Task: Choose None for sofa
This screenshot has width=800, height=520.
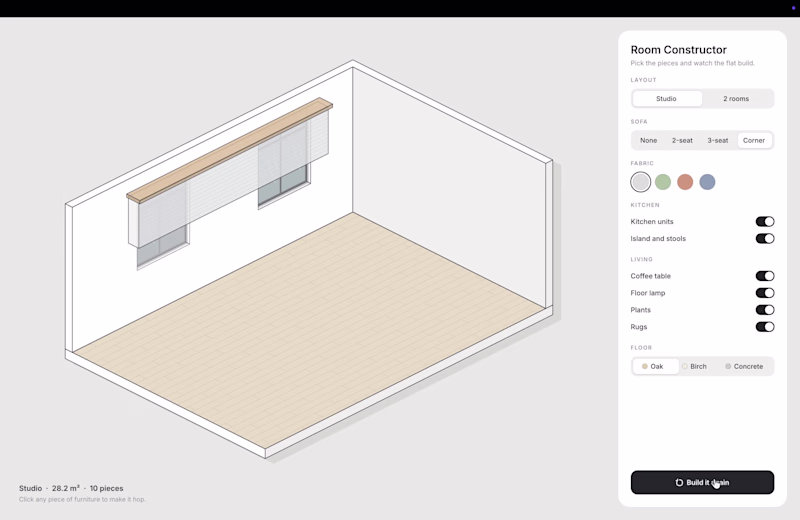Action: click(x=648, y=140)
